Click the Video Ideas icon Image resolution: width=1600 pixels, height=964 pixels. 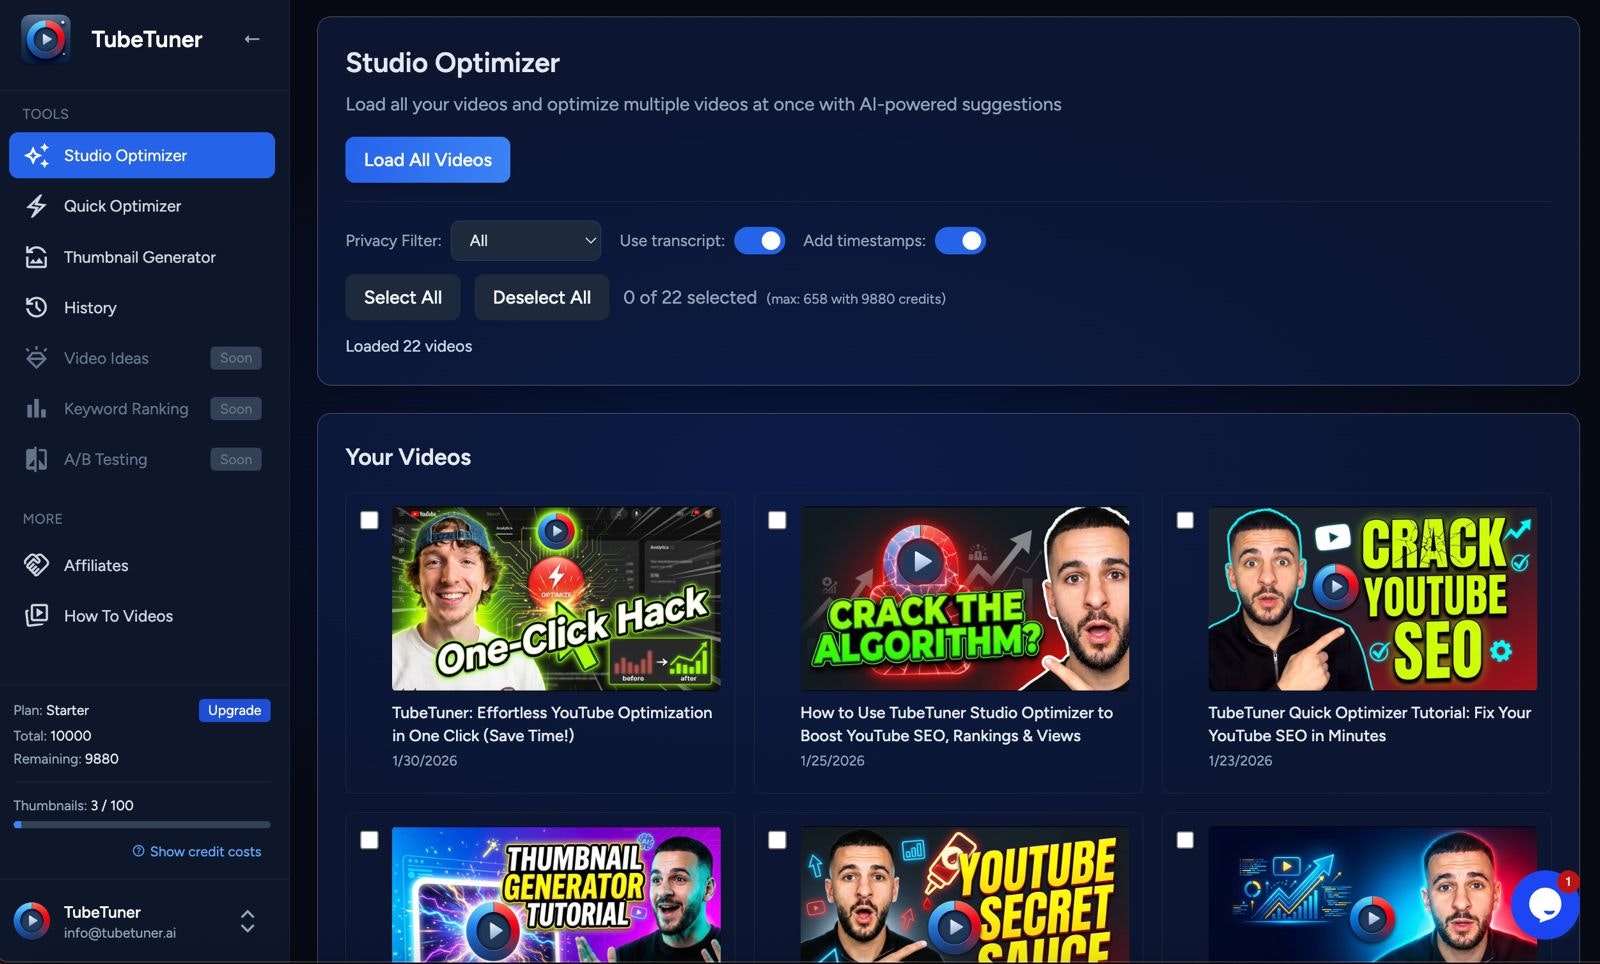point(36,357)
